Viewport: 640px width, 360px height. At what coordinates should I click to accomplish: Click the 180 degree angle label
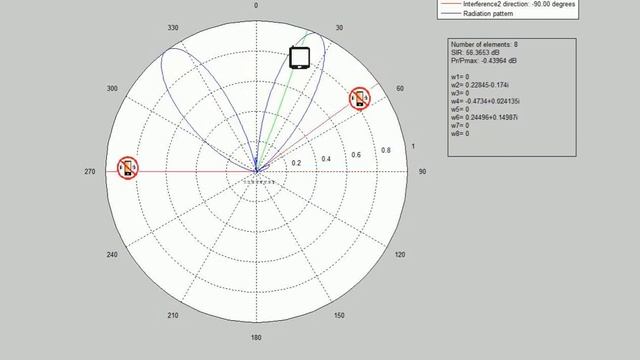click(256, 338)
